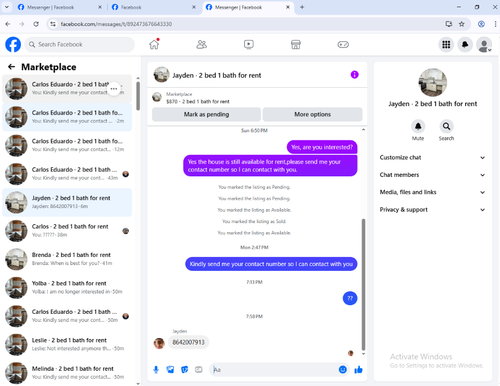Open Leslie - 2 bed 1 bath chat
This screenshot has width=500, height=386.
click(x=67, y=344)
